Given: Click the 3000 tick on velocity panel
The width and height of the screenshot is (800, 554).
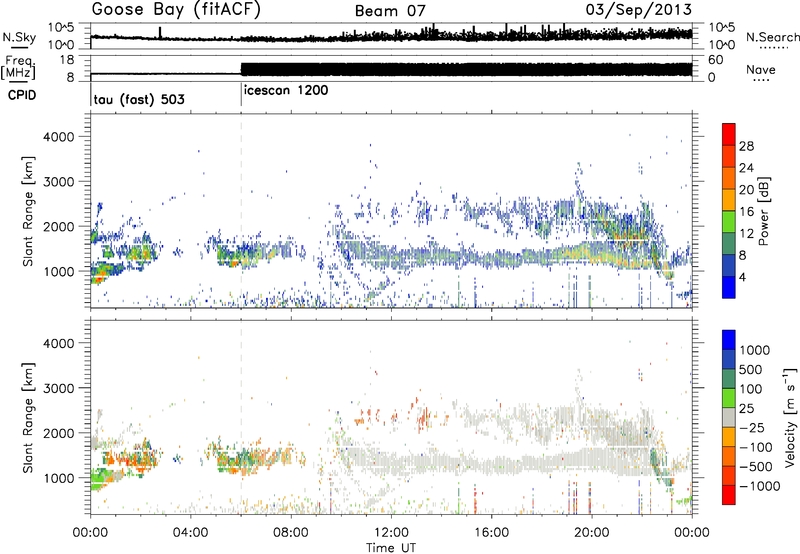Looking at the screenshot, I should pos(59,388).
